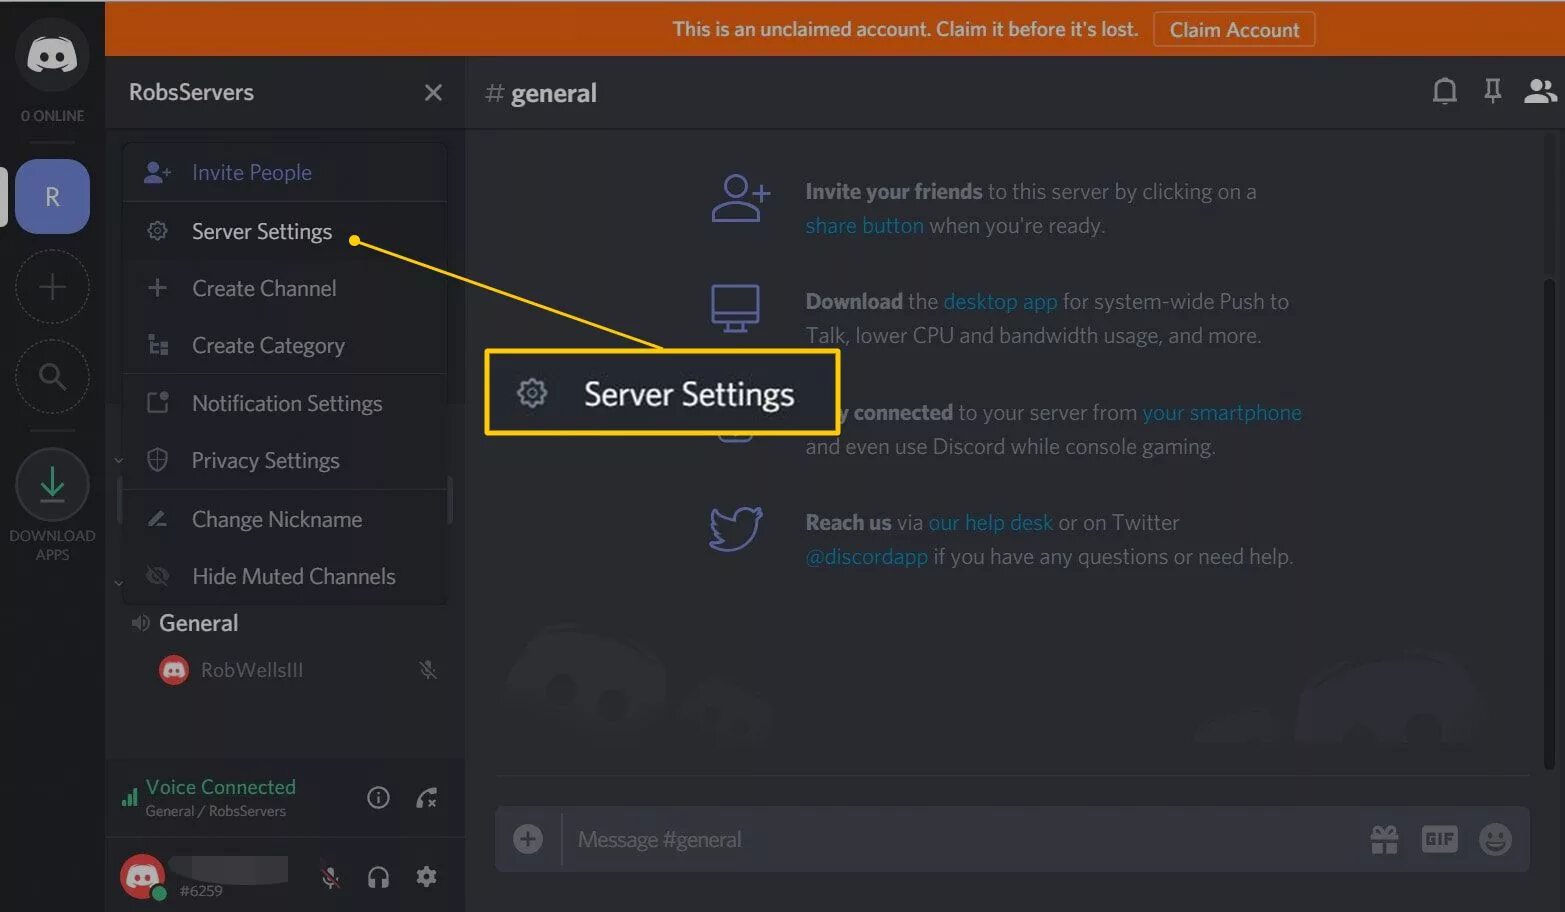Select Create Category menu entry
1565x912 pixels.
click(x=285, y=345)
